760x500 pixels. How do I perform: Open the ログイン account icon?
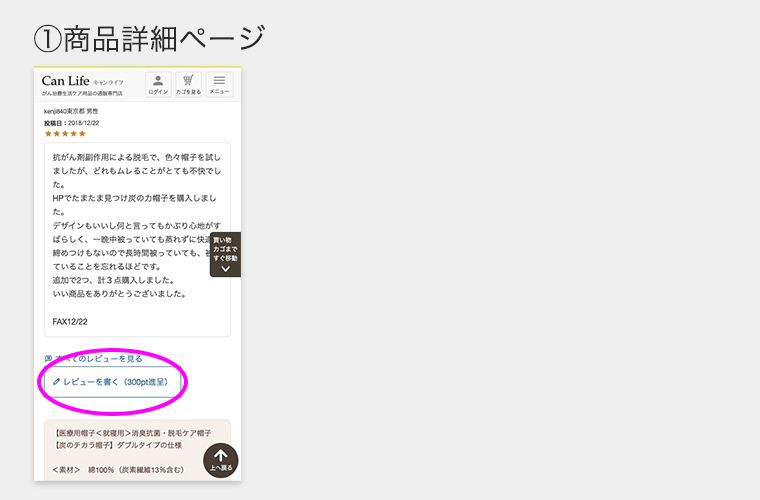pyautogui.click(x=158, y=84)
